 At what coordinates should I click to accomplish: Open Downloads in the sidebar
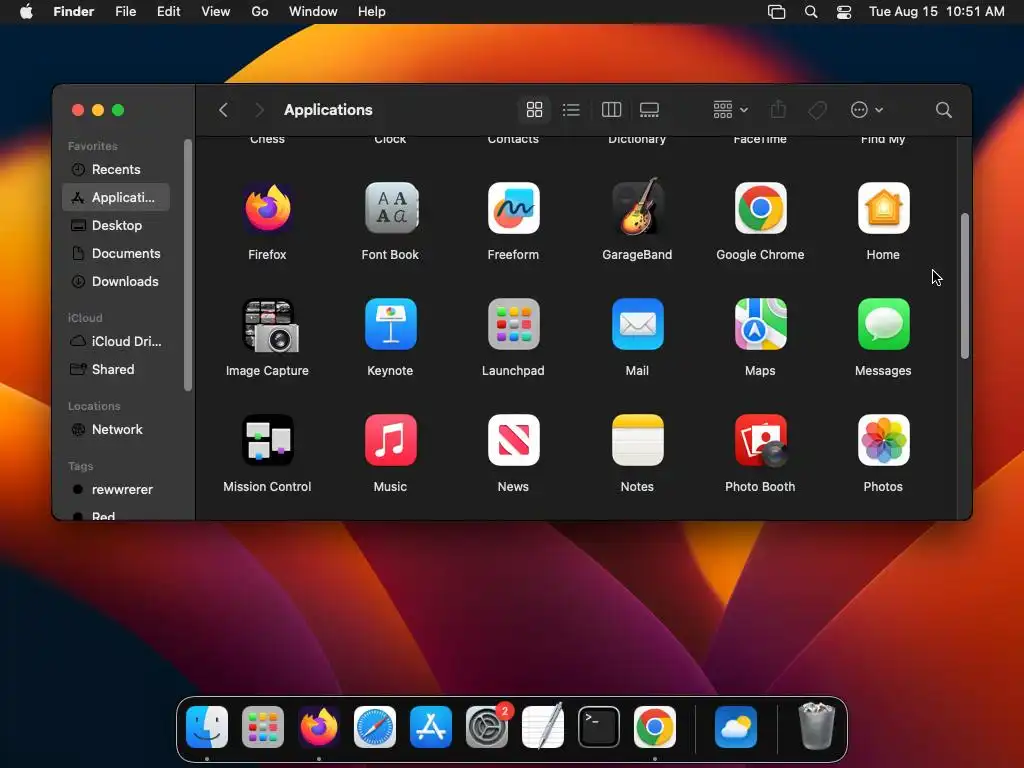[x=116, y=281]
